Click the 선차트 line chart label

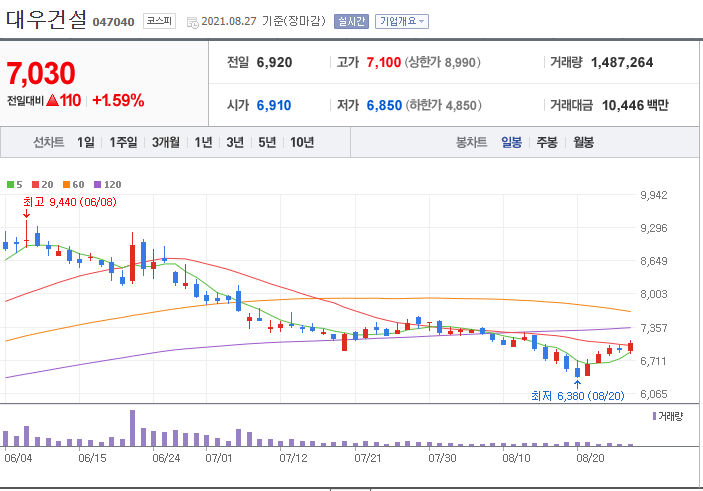pos(48,142)
